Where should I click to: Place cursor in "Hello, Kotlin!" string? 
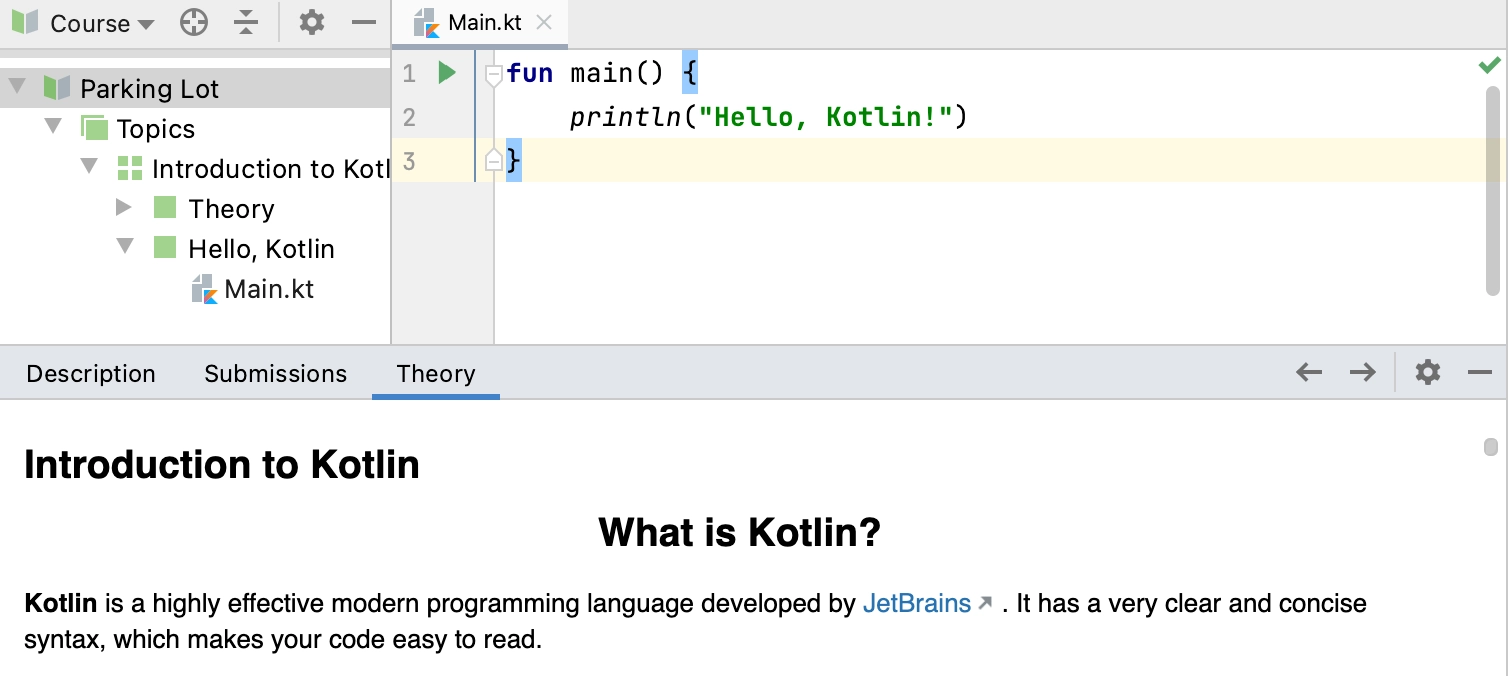pos(827,118)
